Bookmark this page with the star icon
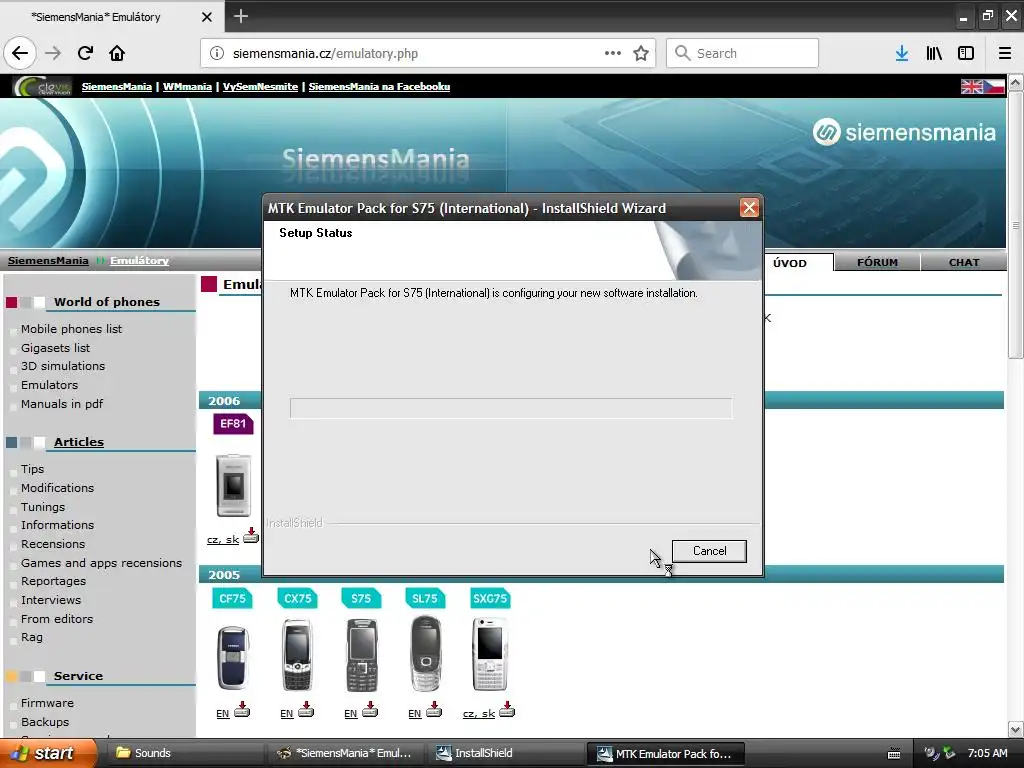The height and width of the screenshot is (768, 1024). tap(641, 53)
